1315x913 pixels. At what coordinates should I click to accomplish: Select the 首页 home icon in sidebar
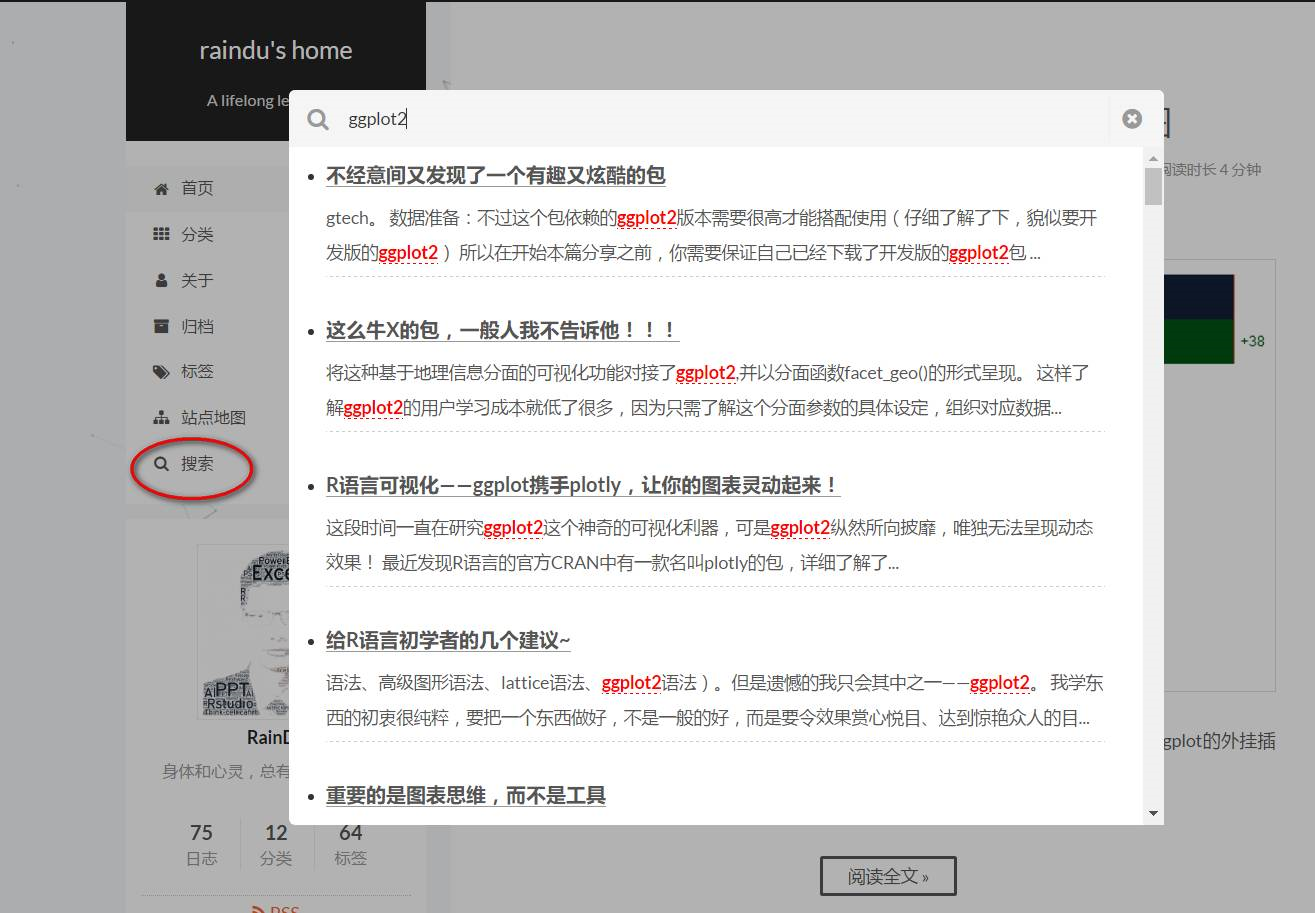[x=160, y=187]
